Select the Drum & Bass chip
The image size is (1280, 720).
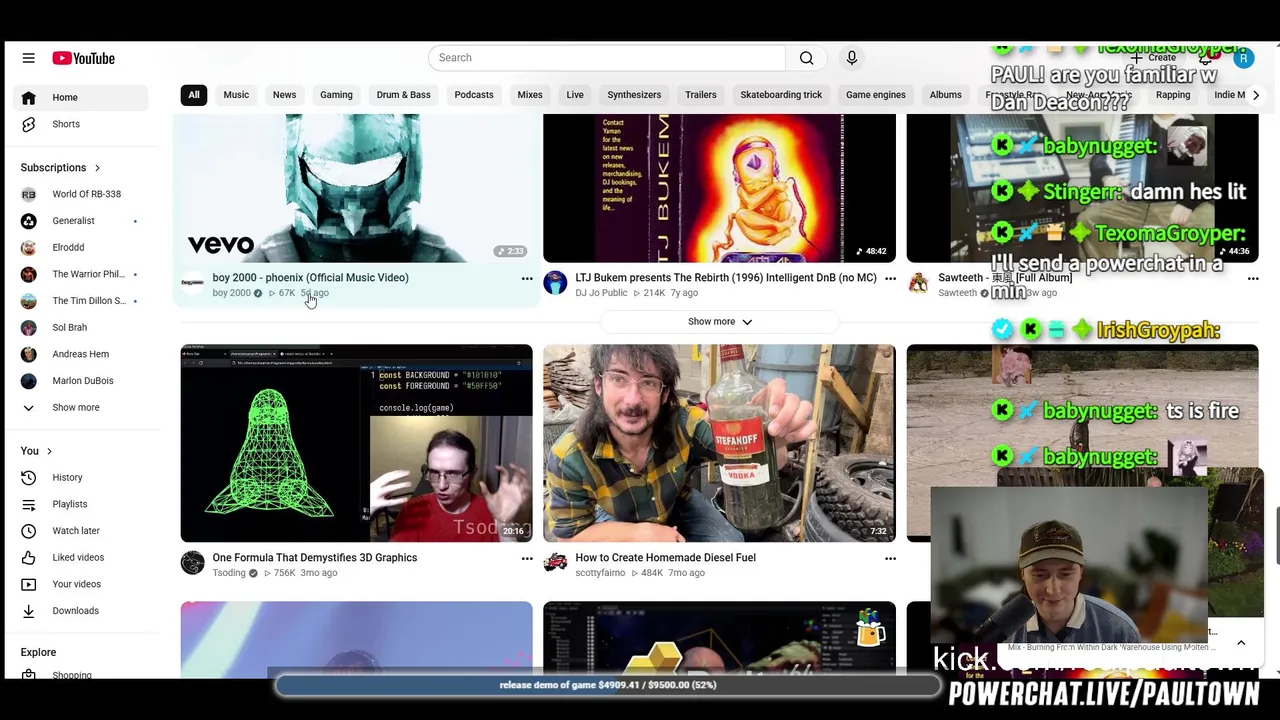coord(403,95)
